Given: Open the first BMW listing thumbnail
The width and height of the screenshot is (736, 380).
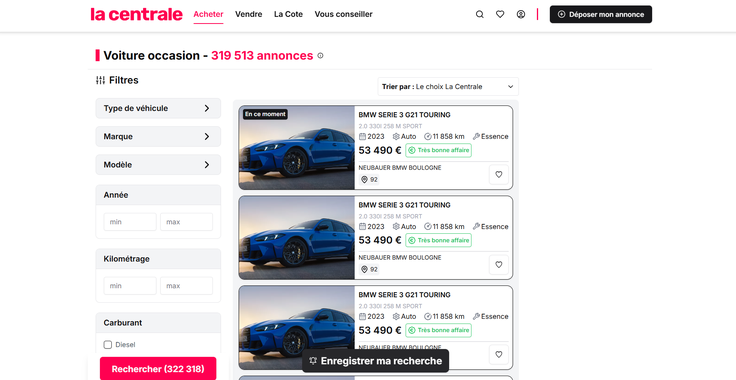Looking at the screenshot, I should (297, 147).
